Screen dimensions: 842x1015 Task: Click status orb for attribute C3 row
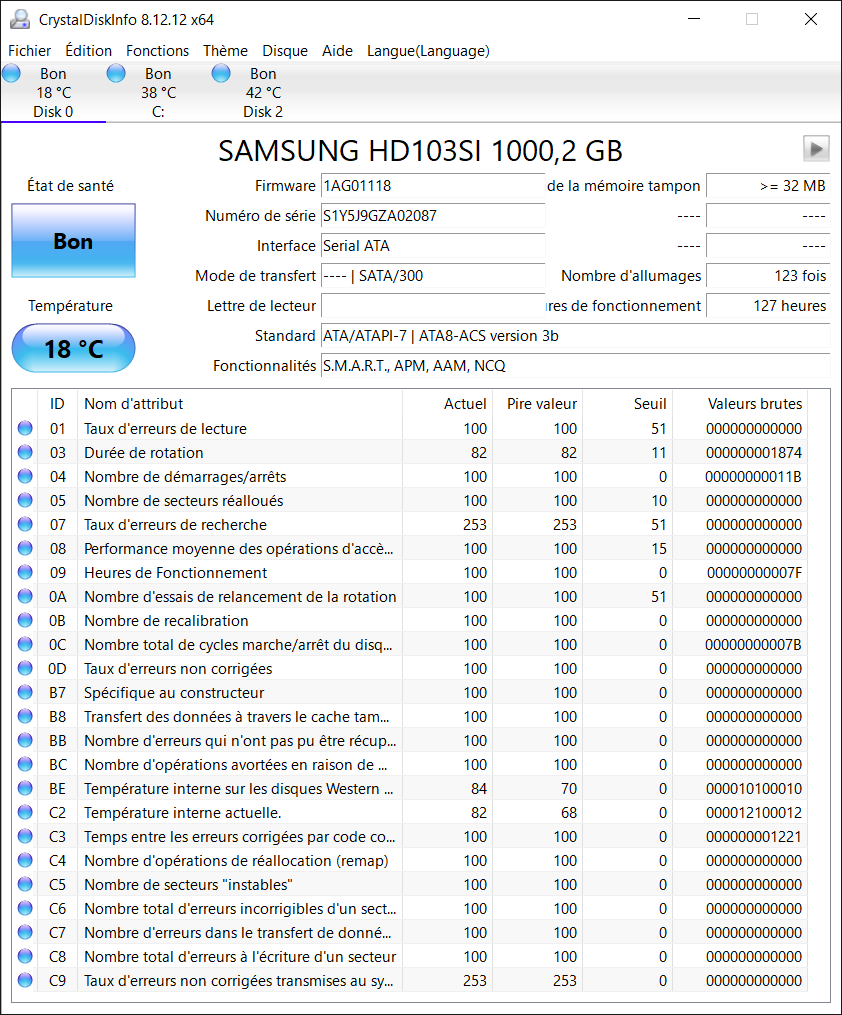(25, 836)
